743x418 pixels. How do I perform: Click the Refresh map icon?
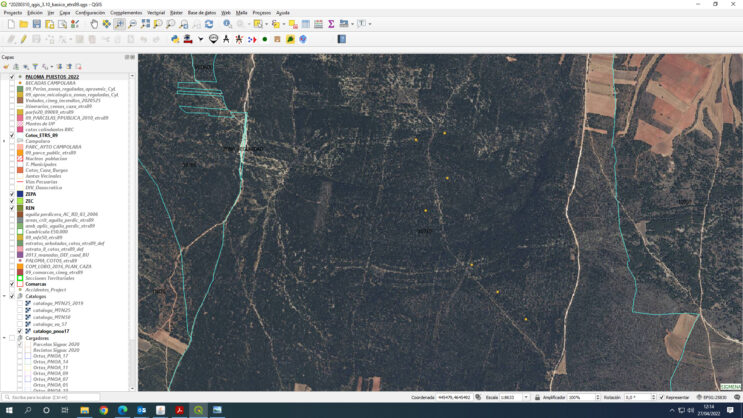(209, 24)
